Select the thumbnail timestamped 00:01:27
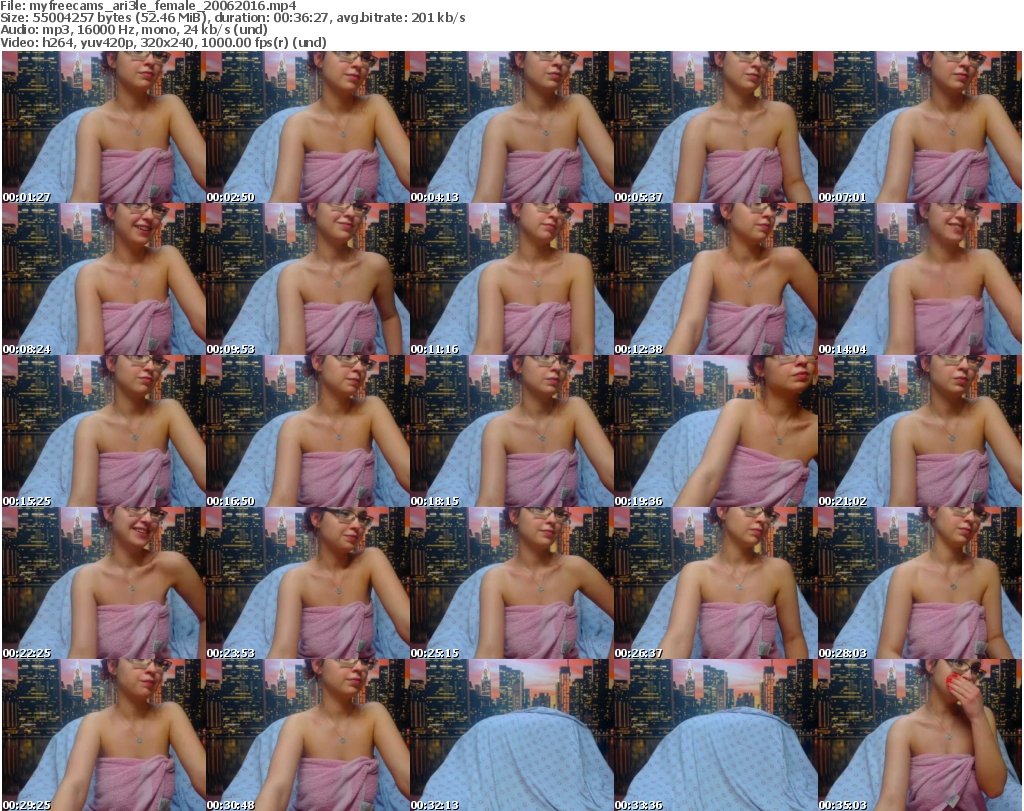This screenshot has height=811, width=1024. pyautogui.click(x=104, y=127)
